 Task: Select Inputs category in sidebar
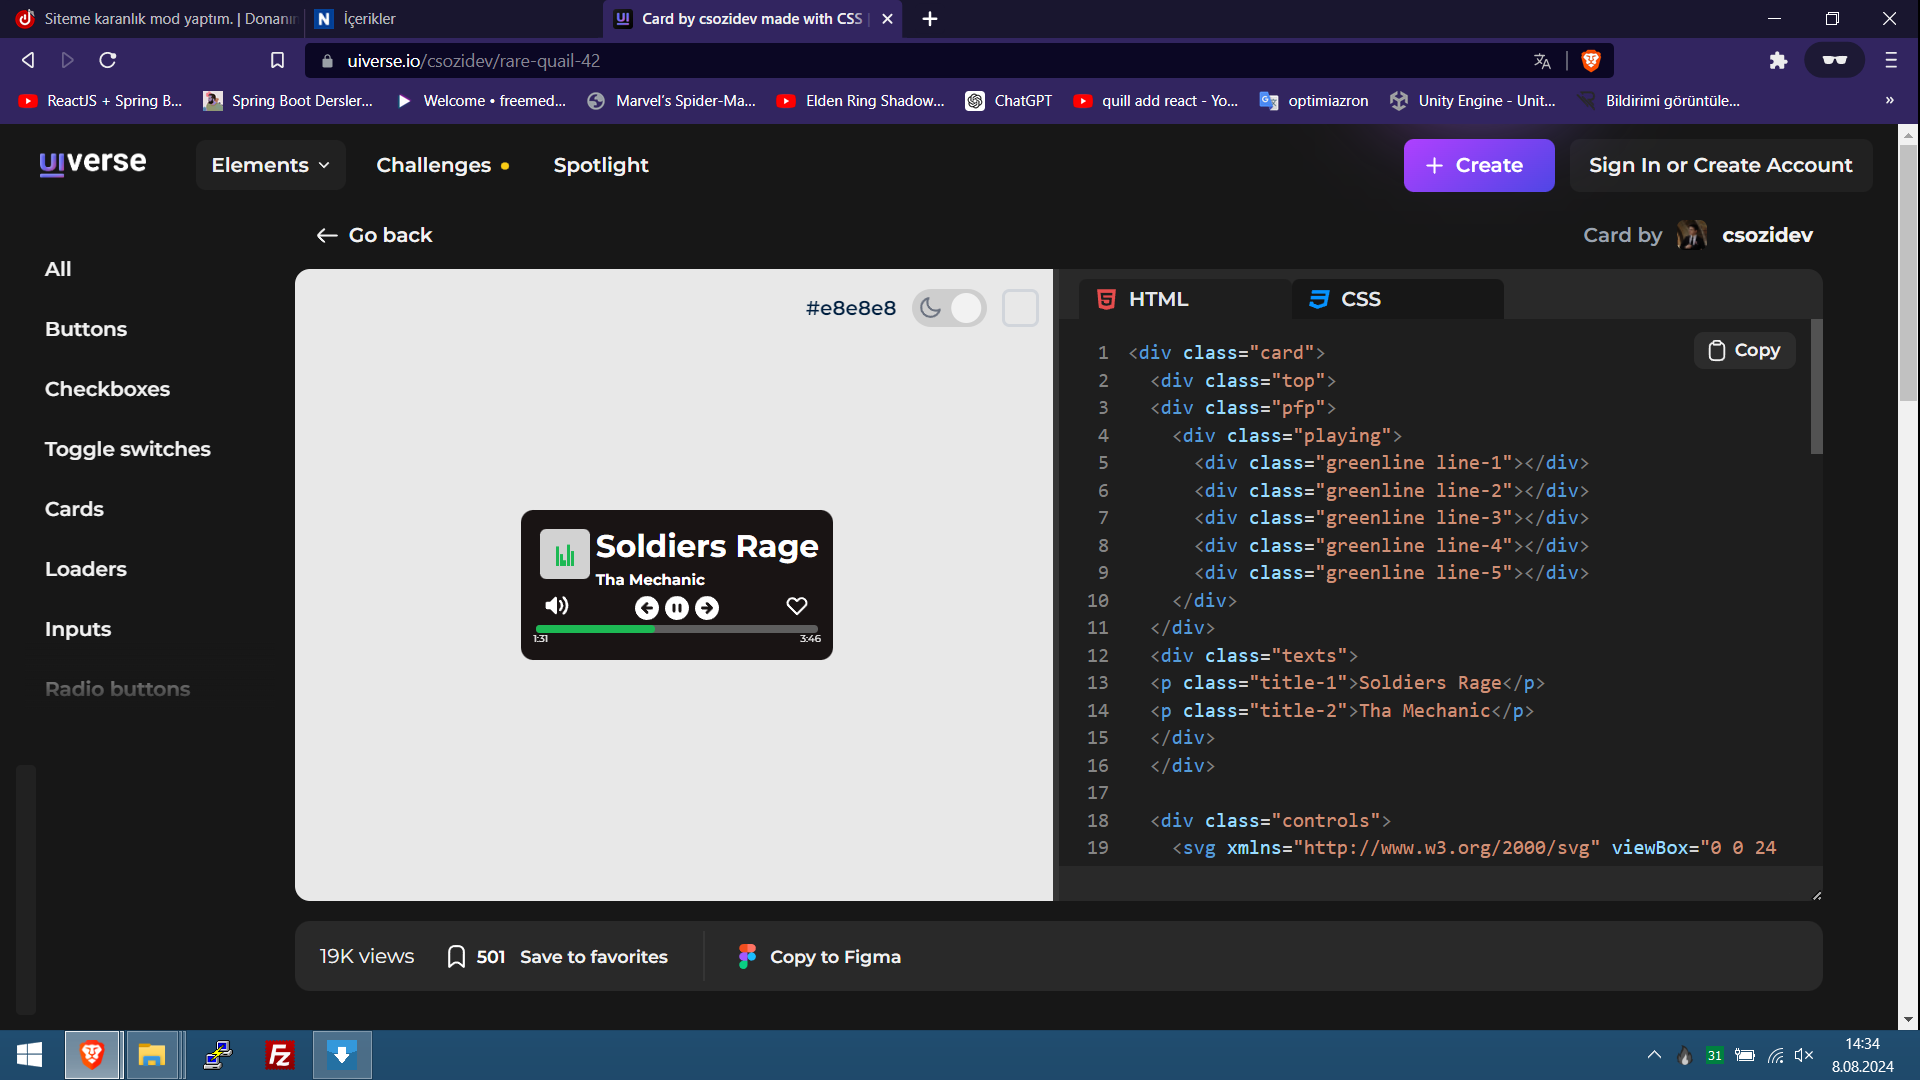[x=78, y=629]
